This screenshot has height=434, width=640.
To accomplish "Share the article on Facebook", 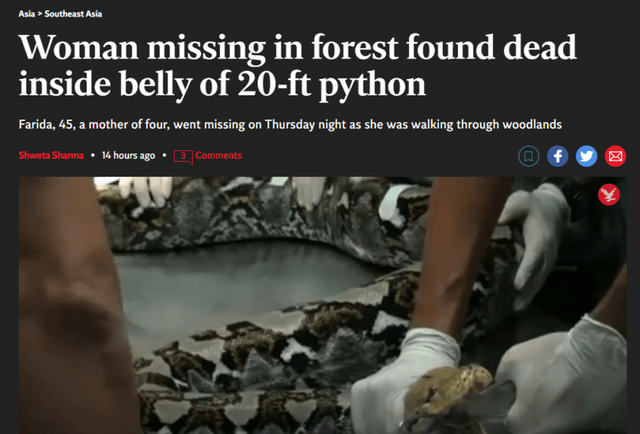I will pyautogui.click(x=558, y=156).
